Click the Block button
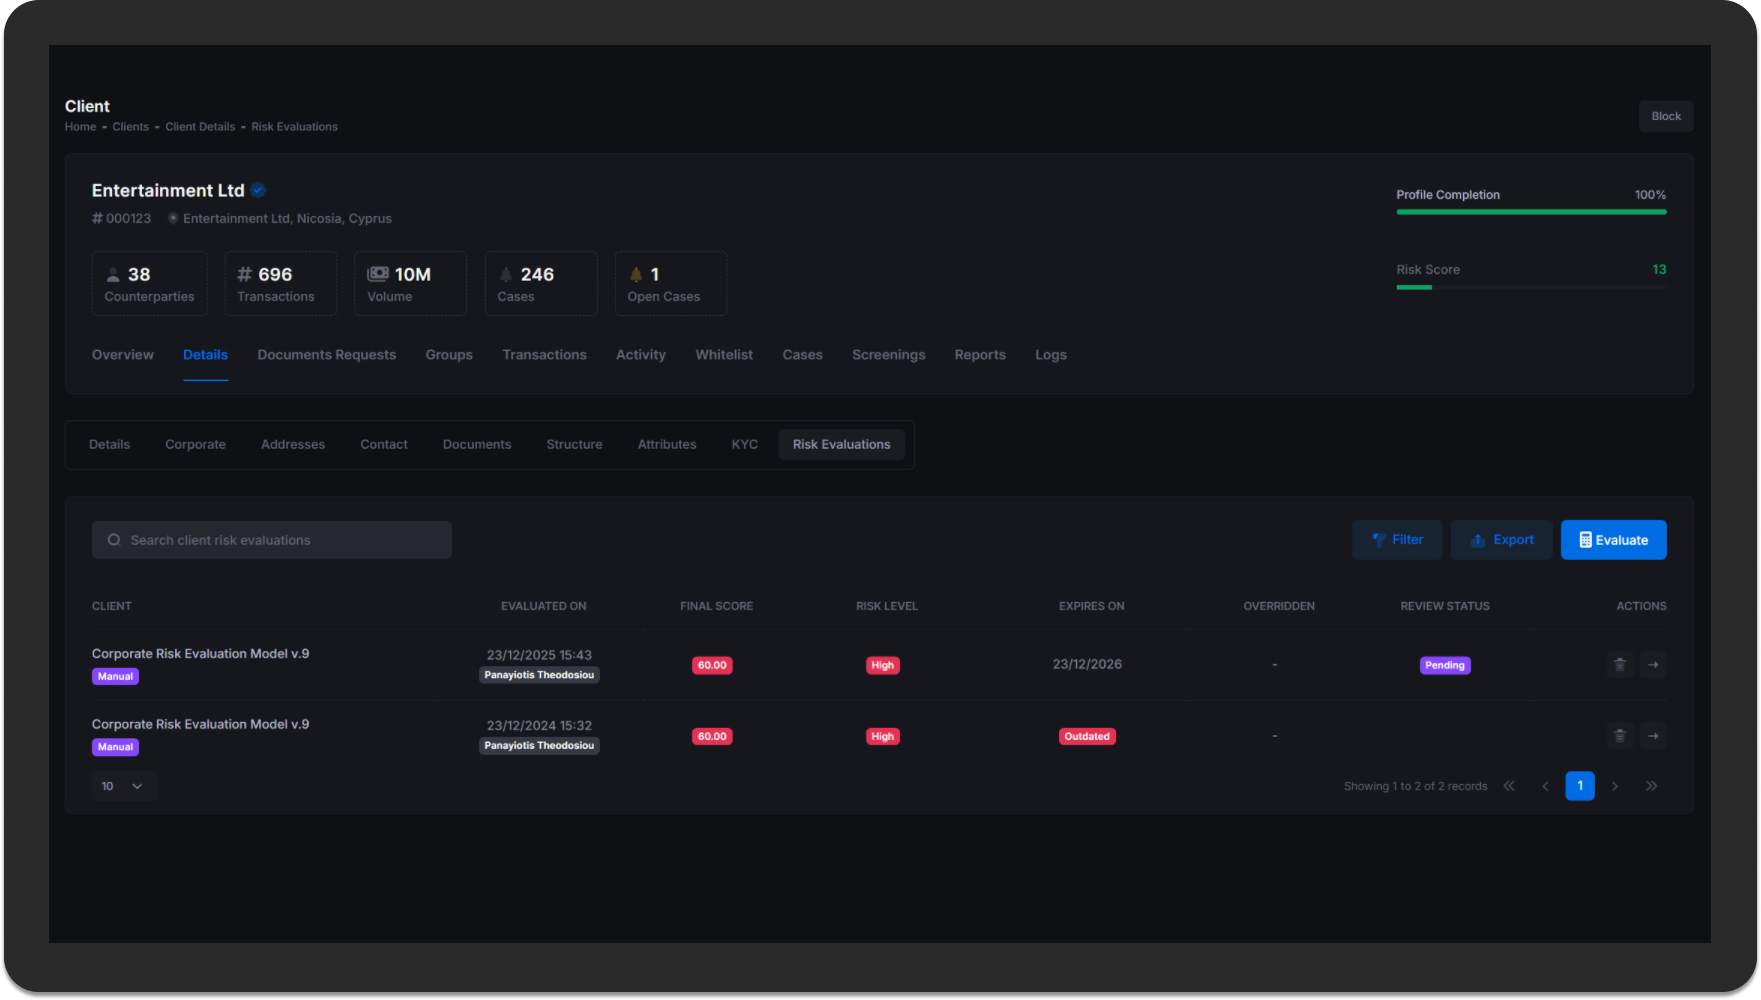The image size is (1761, 1000). tap(1665, 116)
